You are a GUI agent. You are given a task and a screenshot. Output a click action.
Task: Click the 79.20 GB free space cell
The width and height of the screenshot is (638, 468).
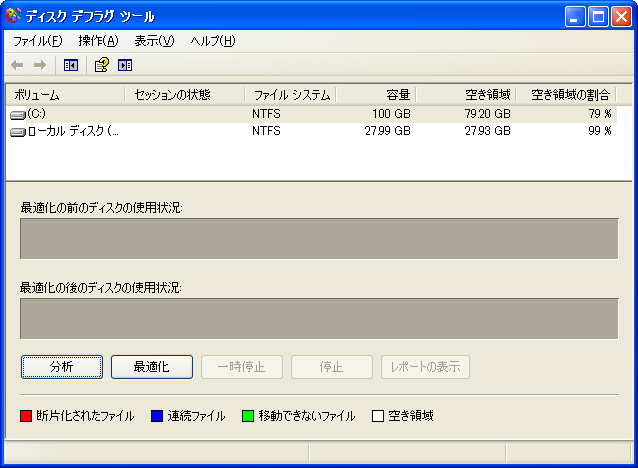click(x=487, y=114)
